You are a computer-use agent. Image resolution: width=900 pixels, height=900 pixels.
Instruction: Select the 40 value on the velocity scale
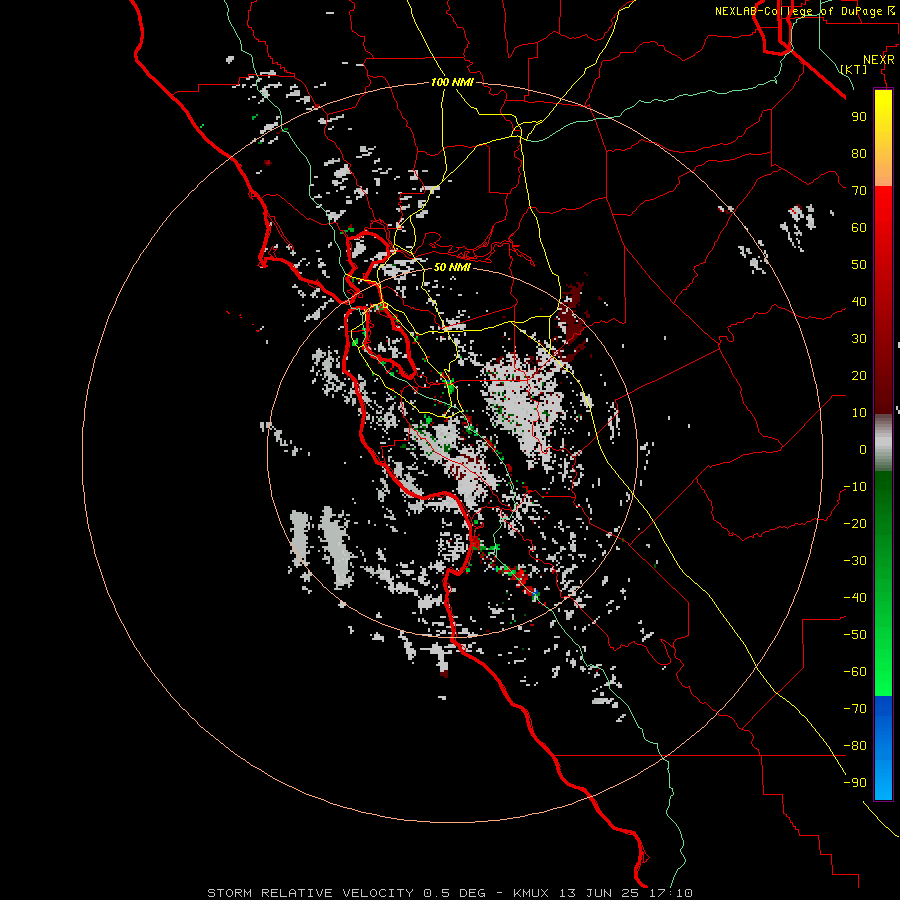pos(859,301)
